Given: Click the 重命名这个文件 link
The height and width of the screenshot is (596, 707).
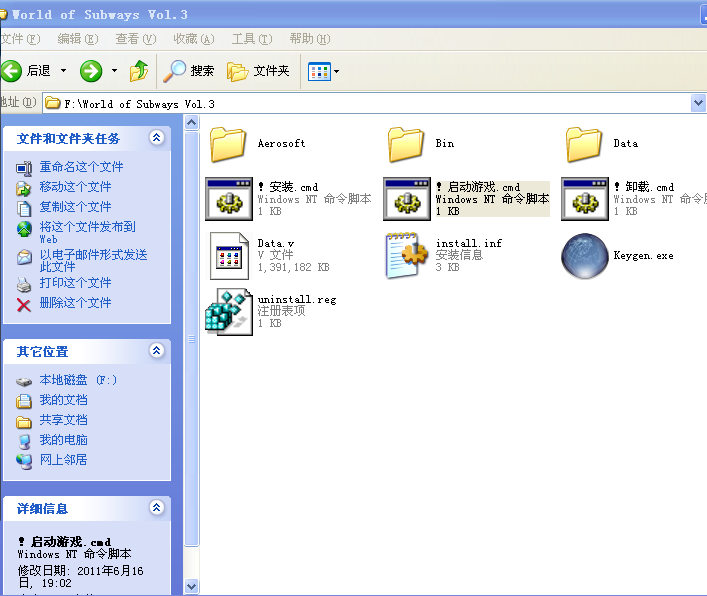Looking at the screenshot, I should pyautogui.click(x=81, y=167).
